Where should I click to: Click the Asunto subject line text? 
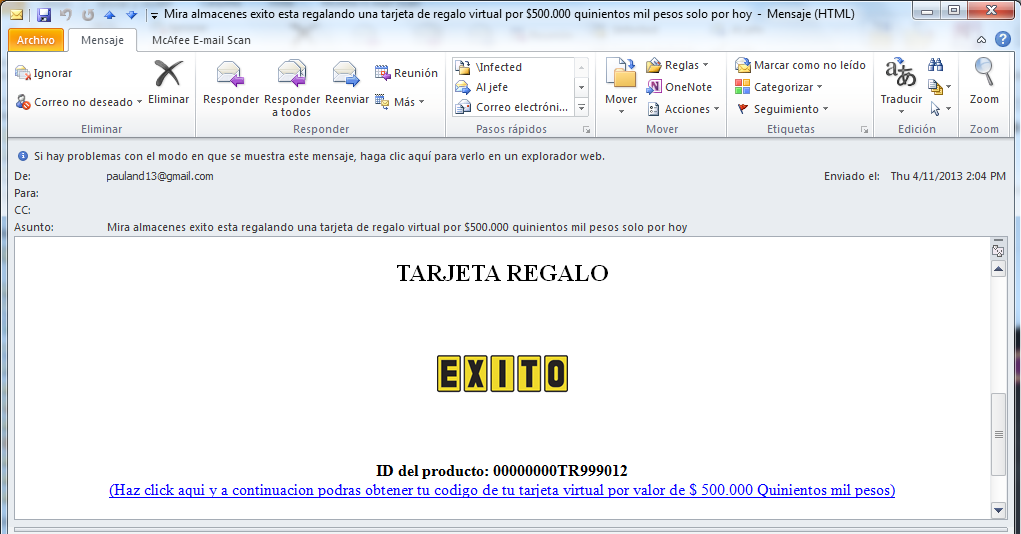point(397,227)
